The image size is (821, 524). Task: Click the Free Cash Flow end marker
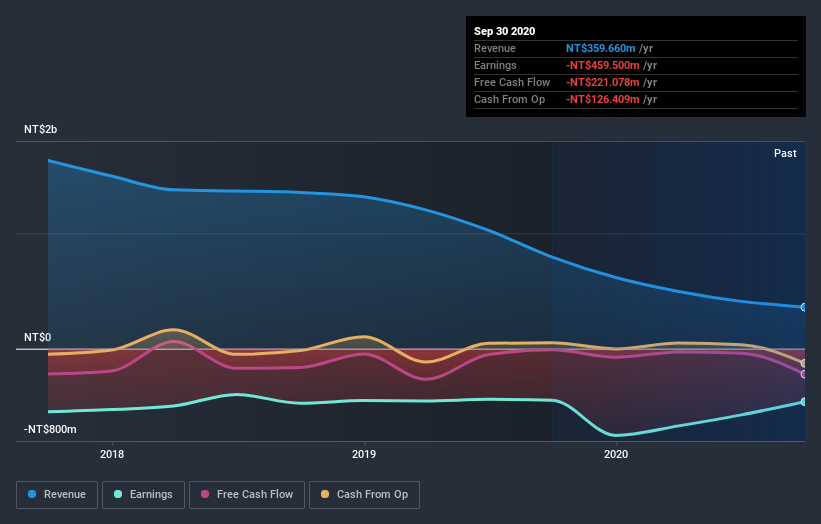804,374
